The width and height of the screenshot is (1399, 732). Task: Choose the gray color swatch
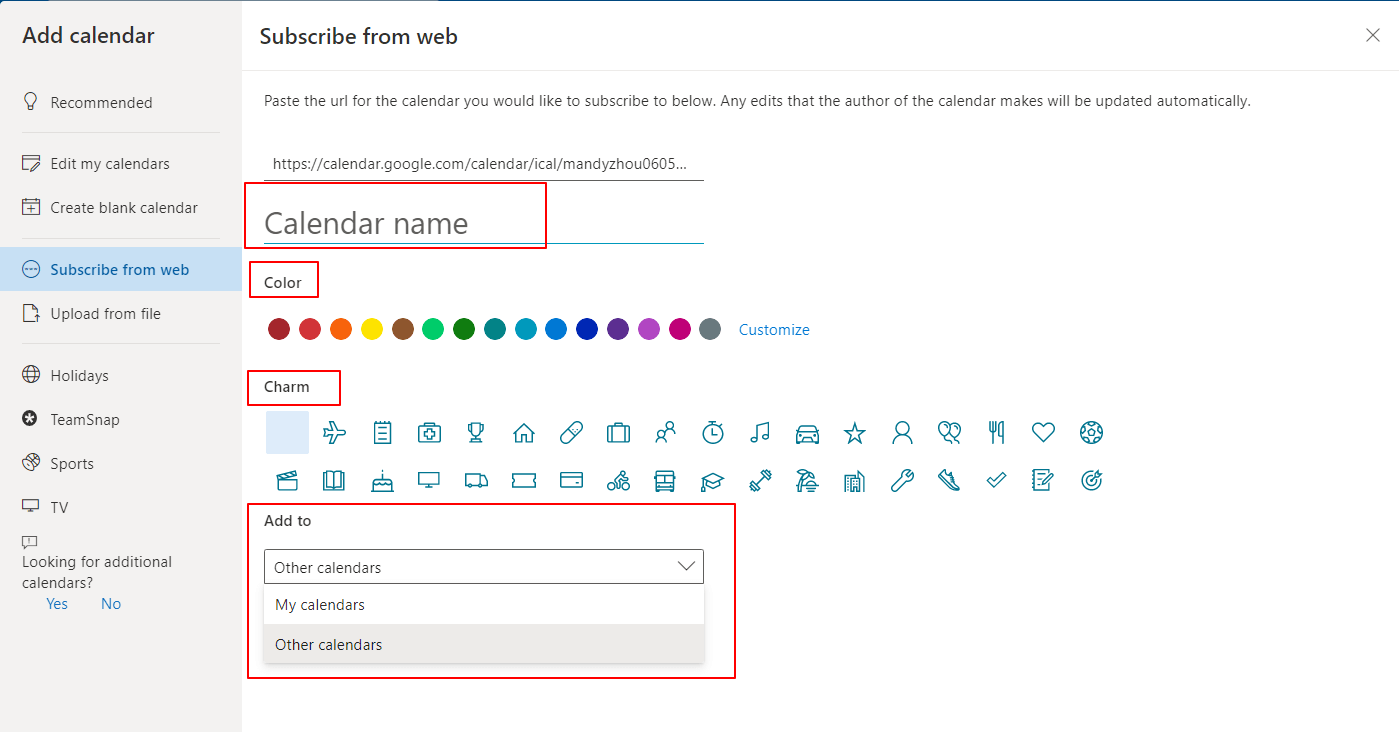(710, 329)
